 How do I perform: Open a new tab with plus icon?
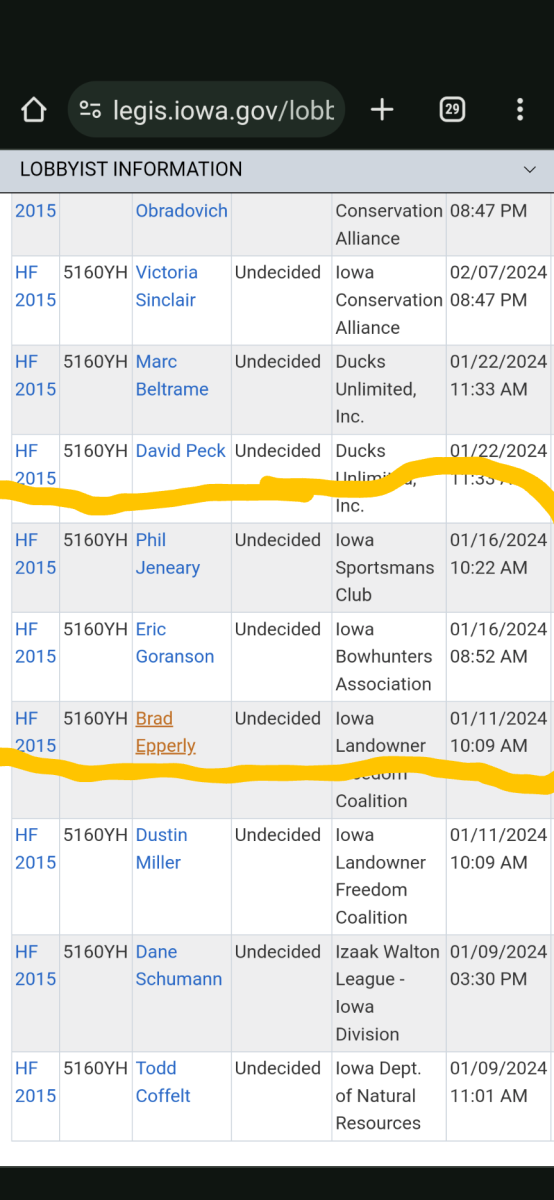[x=382, y=110]
